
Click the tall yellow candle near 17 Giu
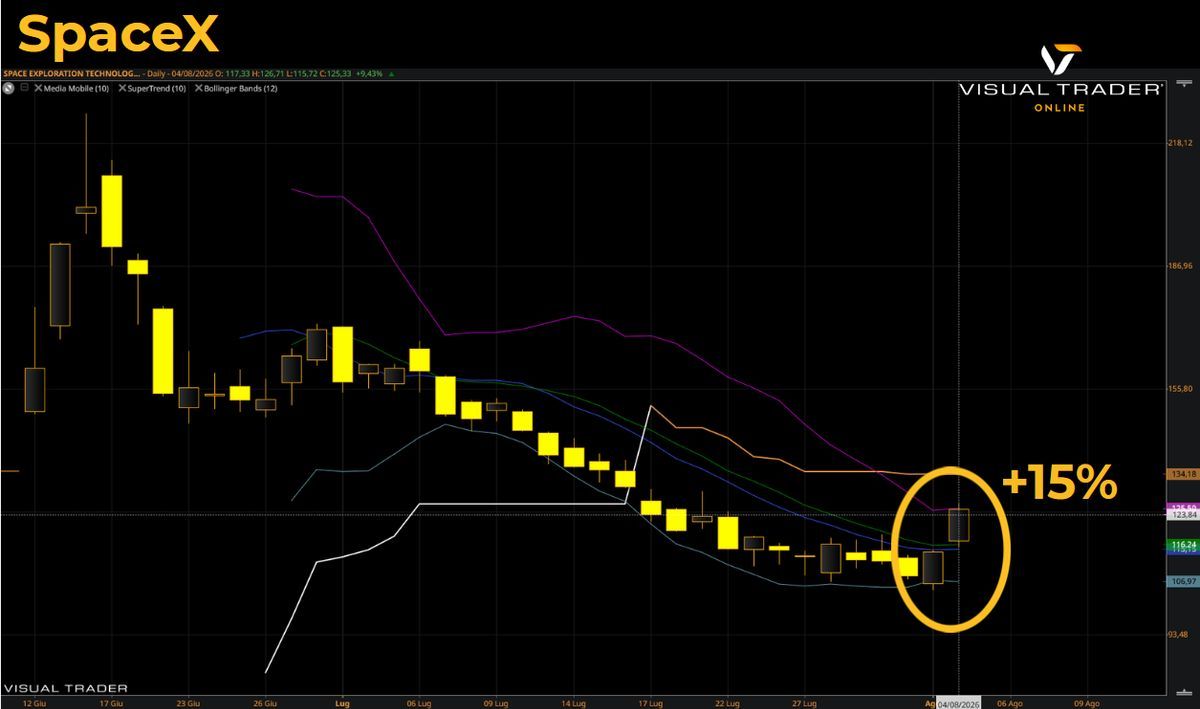[x=111, y=211]
